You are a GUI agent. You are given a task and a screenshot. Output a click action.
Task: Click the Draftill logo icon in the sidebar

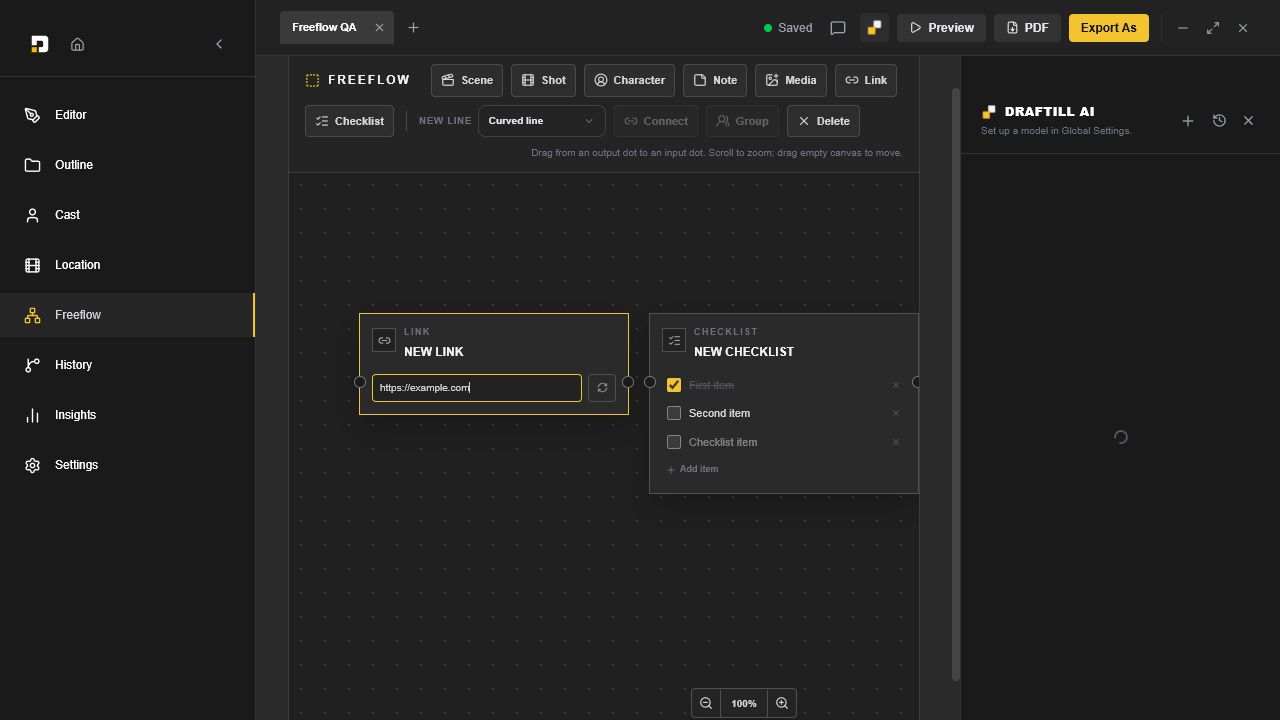pos(39,44)
